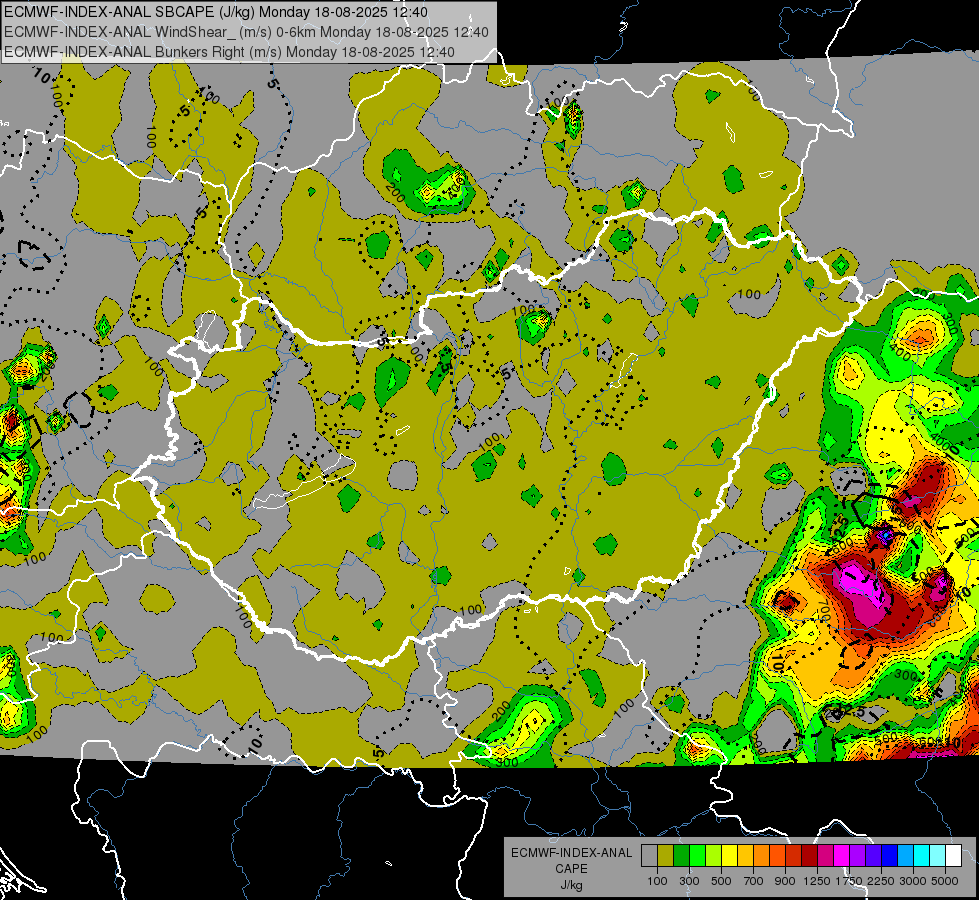Image resolution: width=979 pixels, height=900 pixels.
Task: Click the bright magenta legend swatch before 1750
Action: (842, 855)
